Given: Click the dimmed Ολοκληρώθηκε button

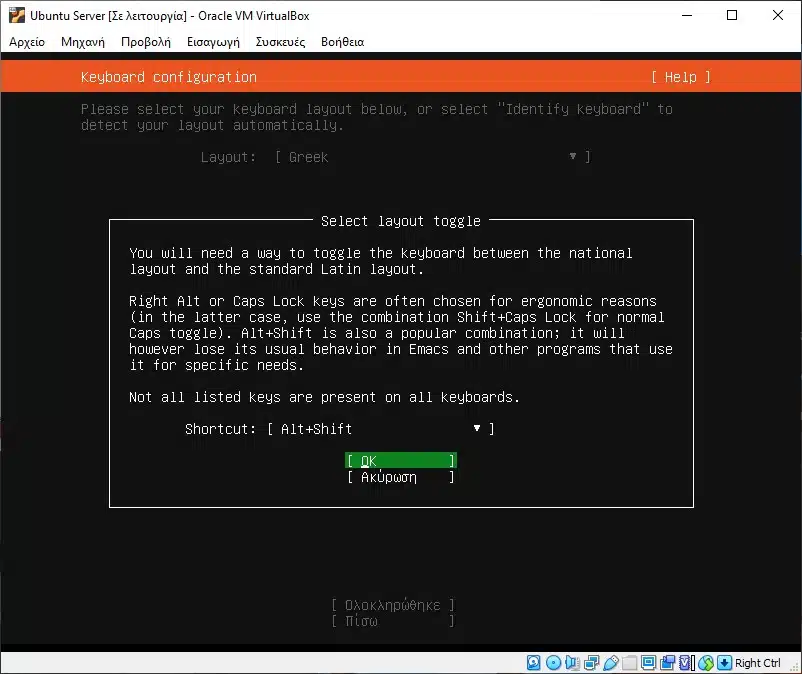Looking at the screenshot, I should click(393, 605).
